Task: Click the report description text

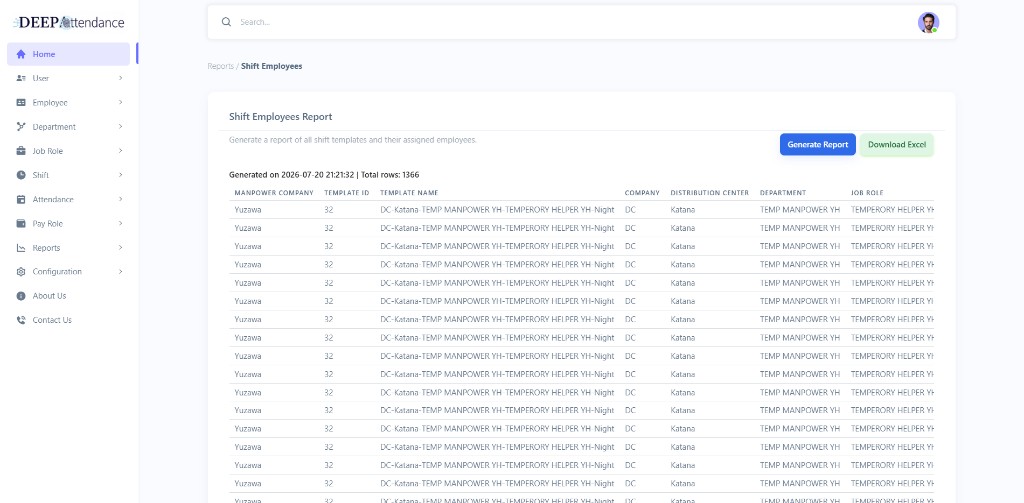Action: [x=353, y=140]
